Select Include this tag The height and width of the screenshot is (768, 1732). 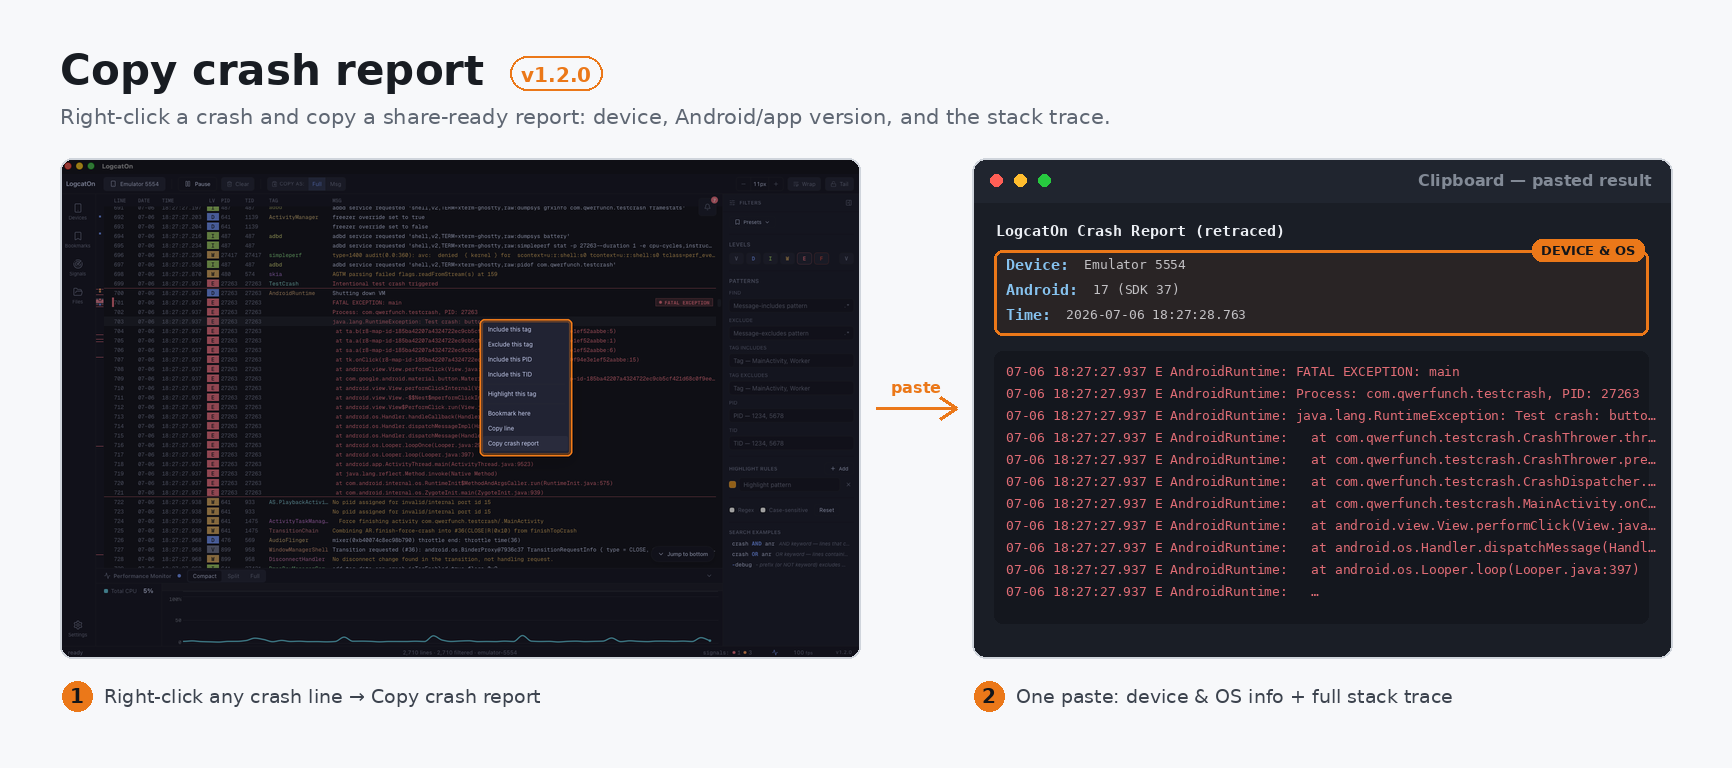tap(526, 329)
